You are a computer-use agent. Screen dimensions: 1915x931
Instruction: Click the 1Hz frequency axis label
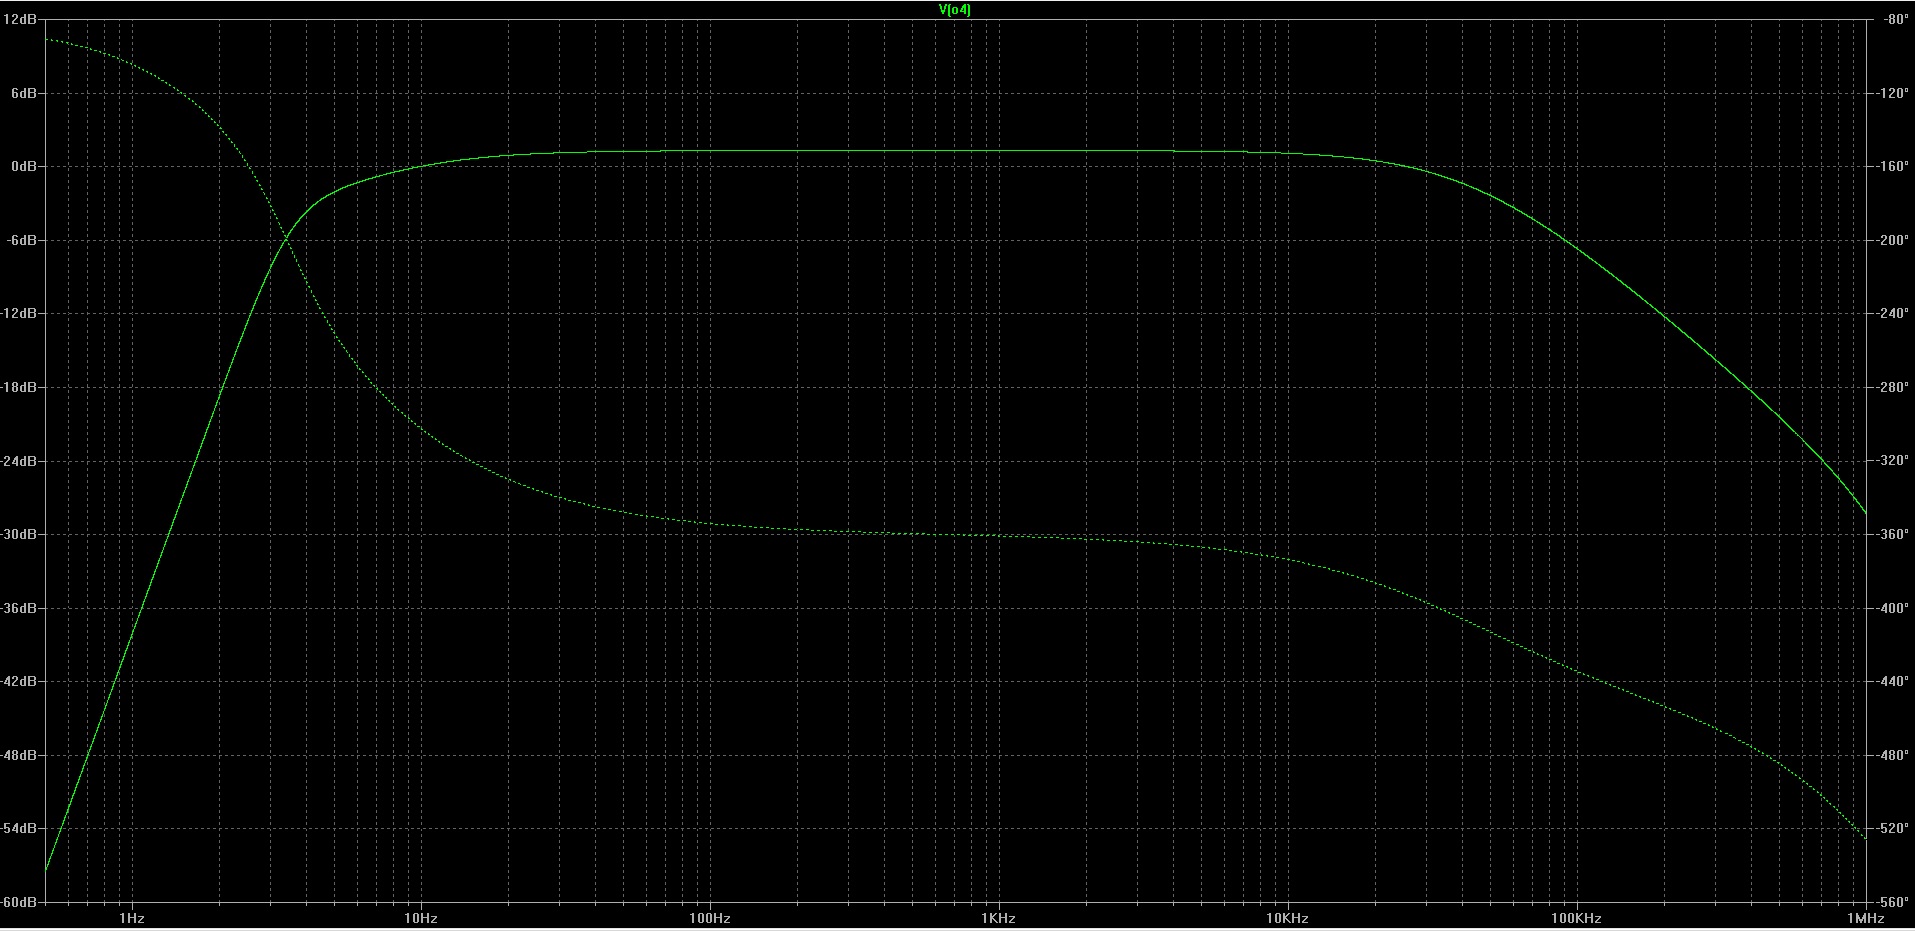point(132,918)
